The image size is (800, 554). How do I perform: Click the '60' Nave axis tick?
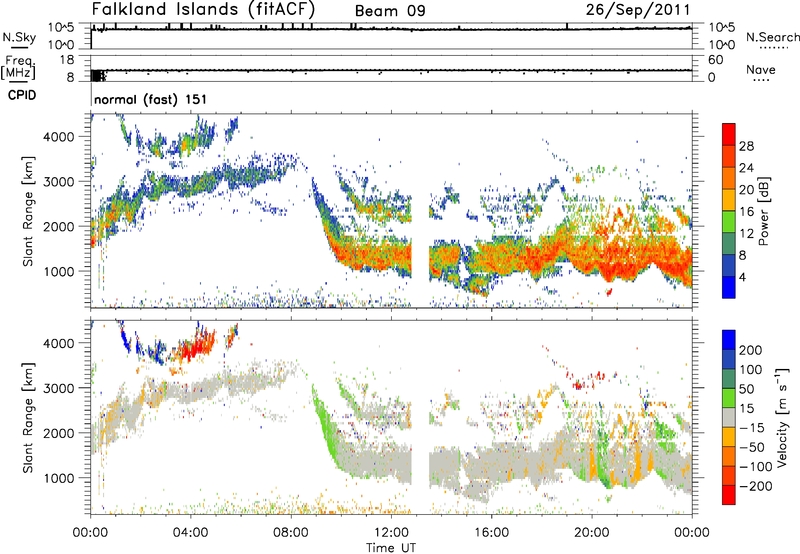(715, 60)
